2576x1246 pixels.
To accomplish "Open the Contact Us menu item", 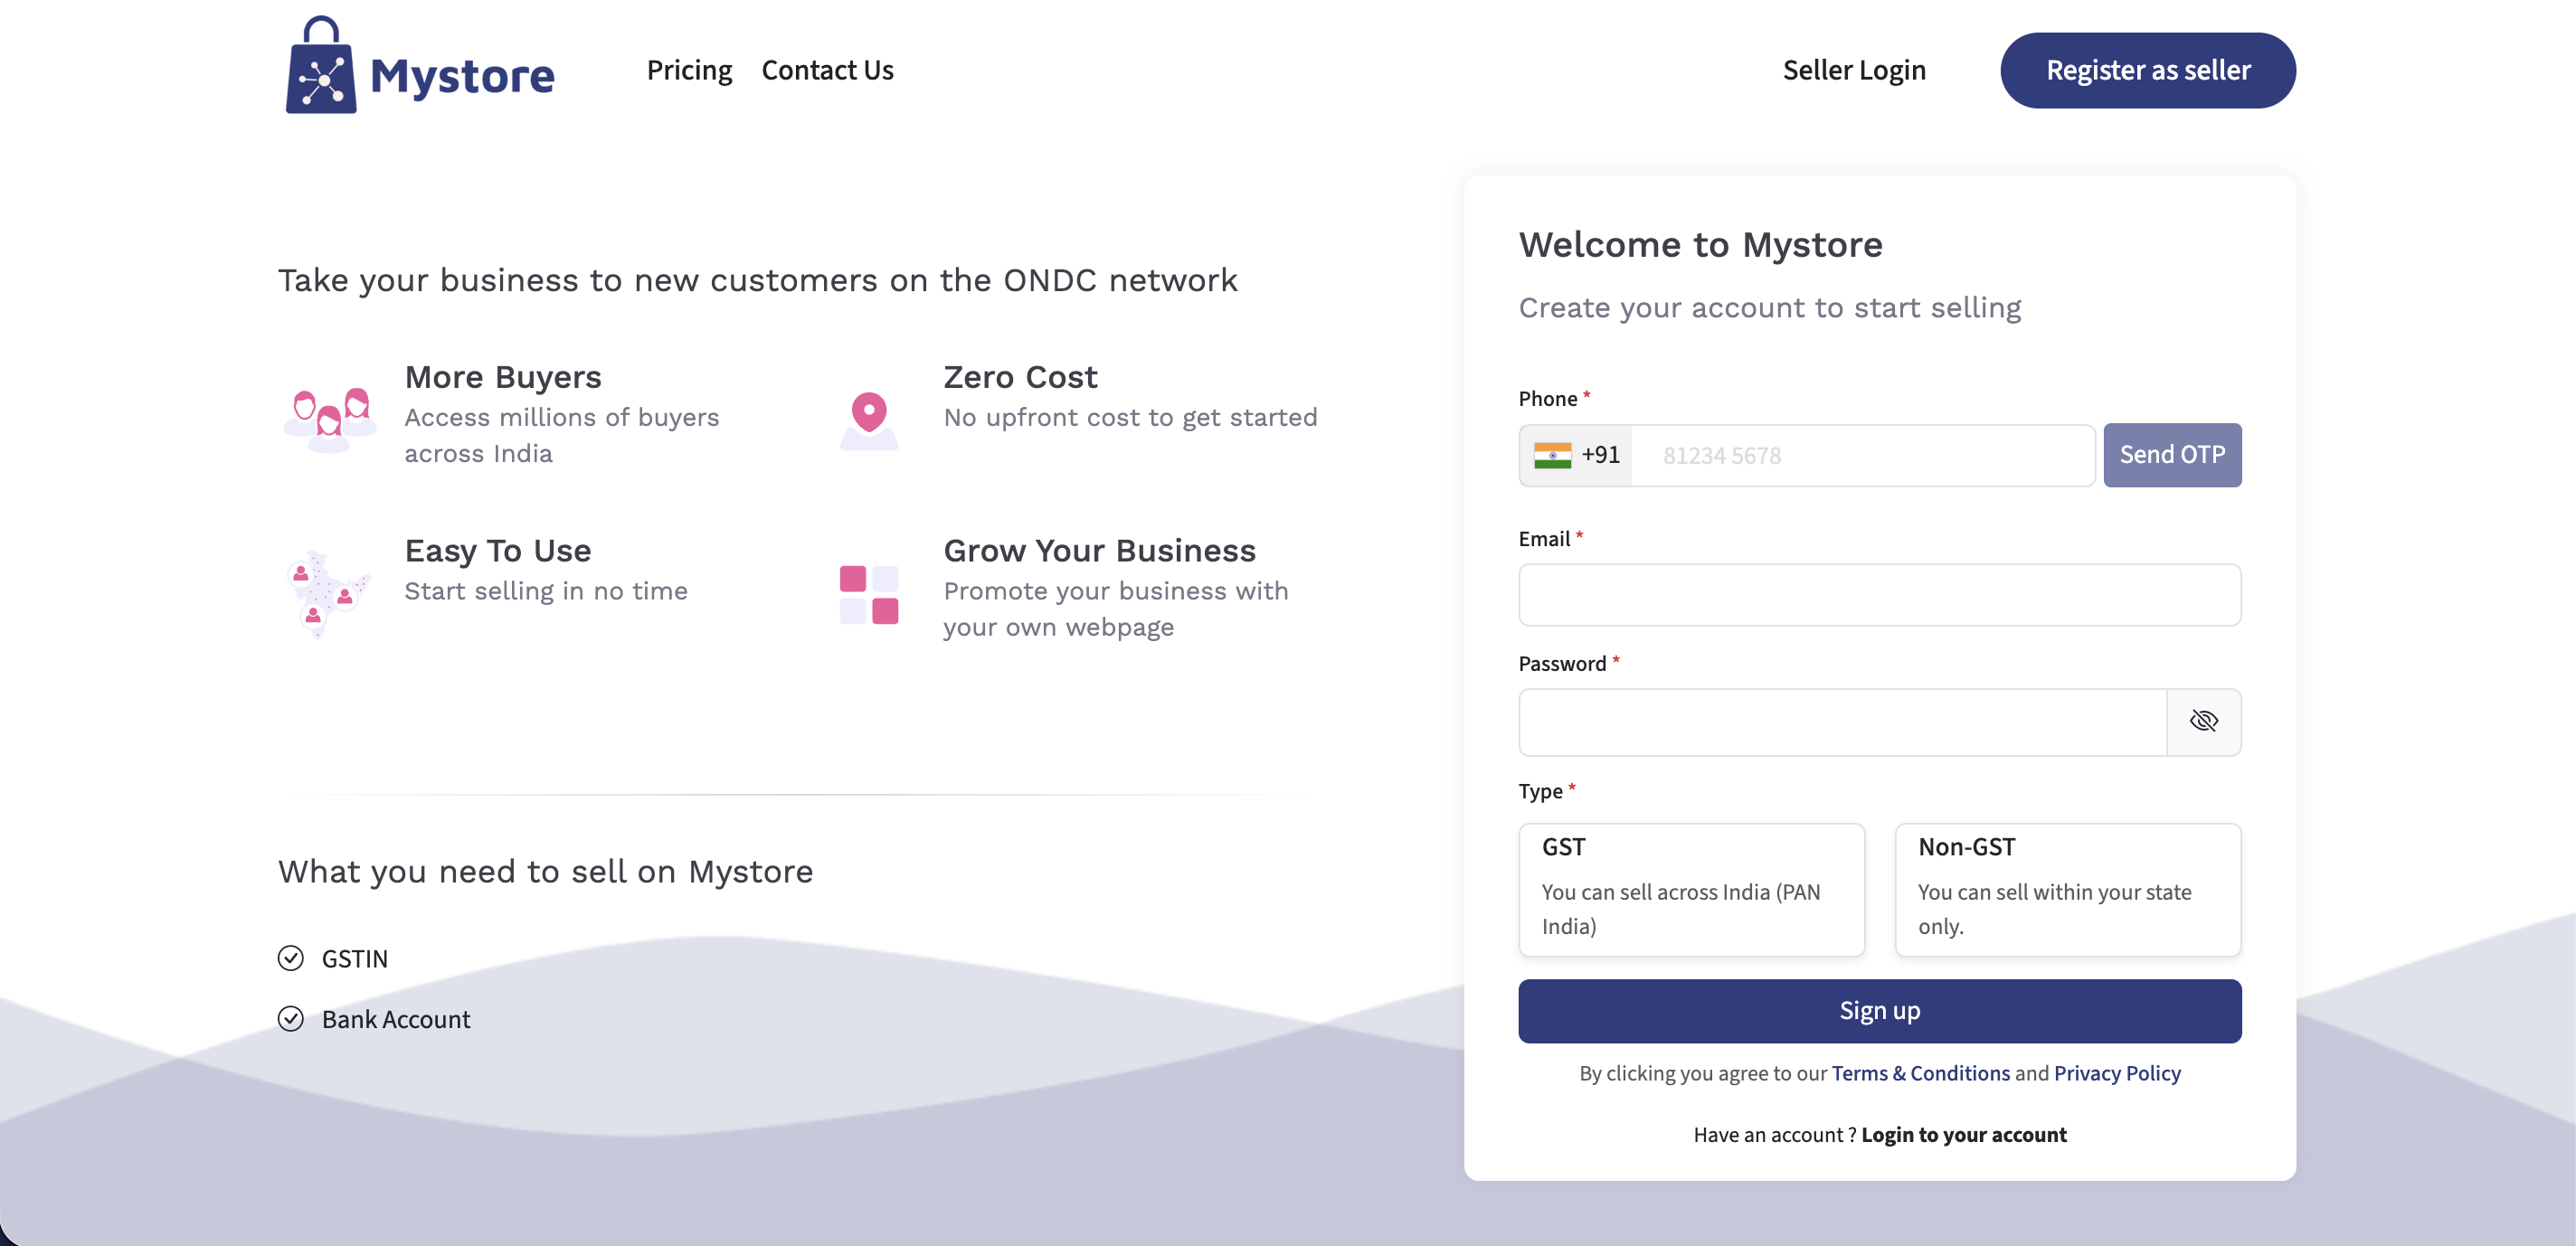I will click(x=827, y=70).
